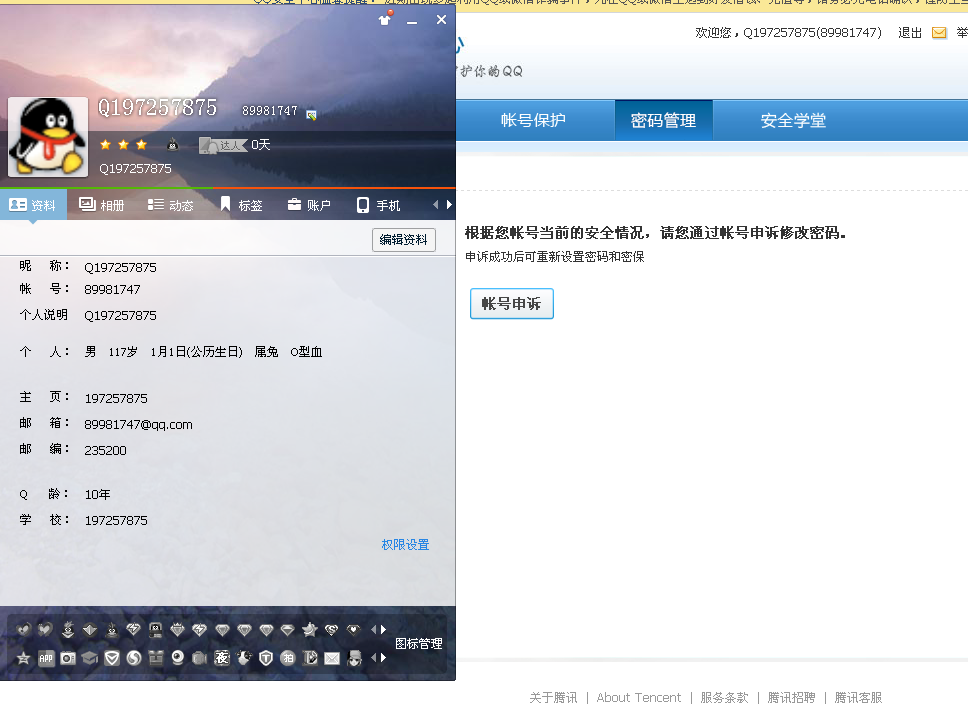
Task: Open the skin changer shirt icon
Action: pos(385,19)
